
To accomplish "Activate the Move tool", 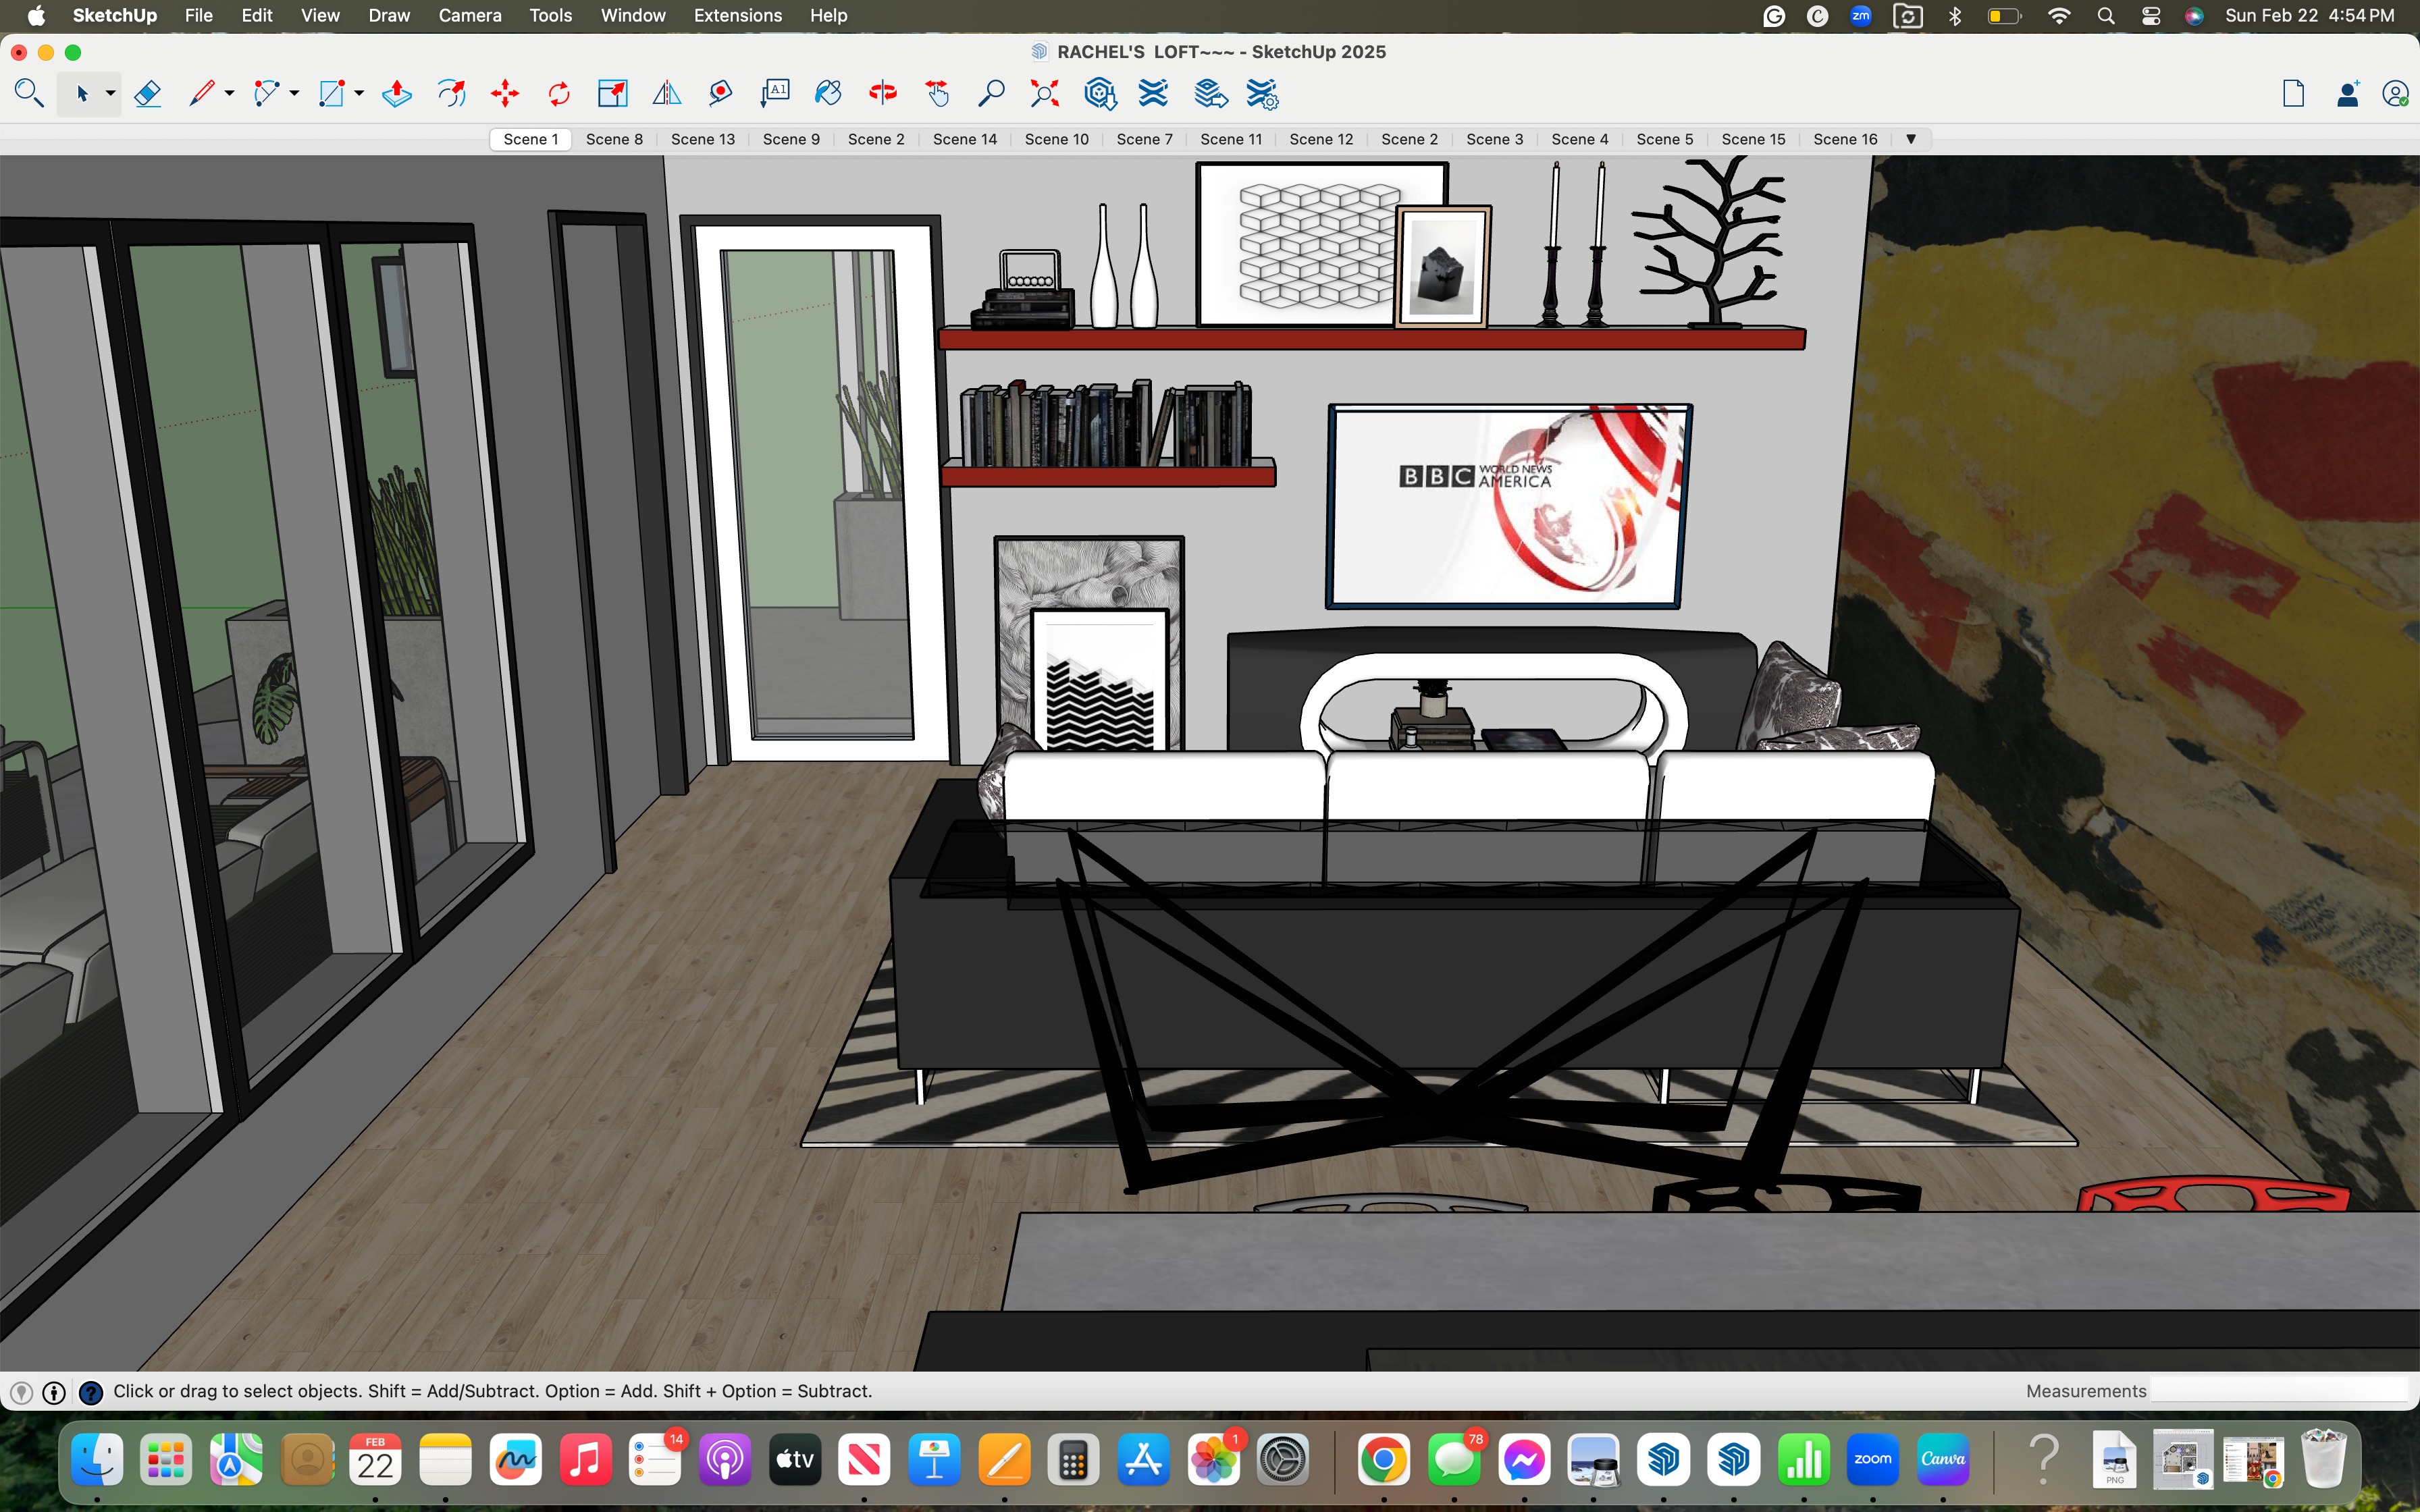I will coord(505,94).
